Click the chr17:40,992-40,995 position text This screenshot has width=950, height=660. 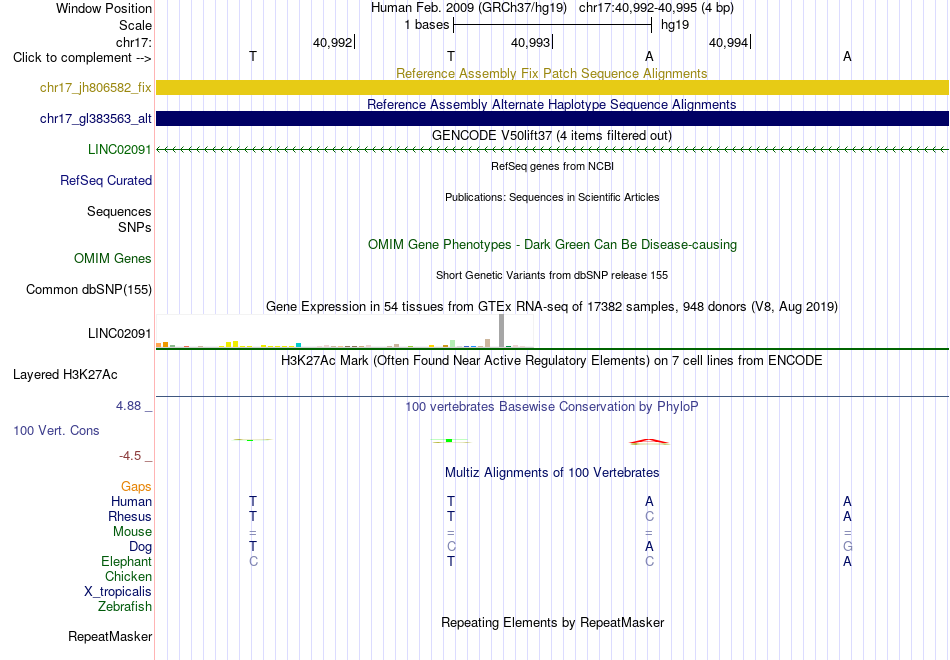click(x=656, y=8)
